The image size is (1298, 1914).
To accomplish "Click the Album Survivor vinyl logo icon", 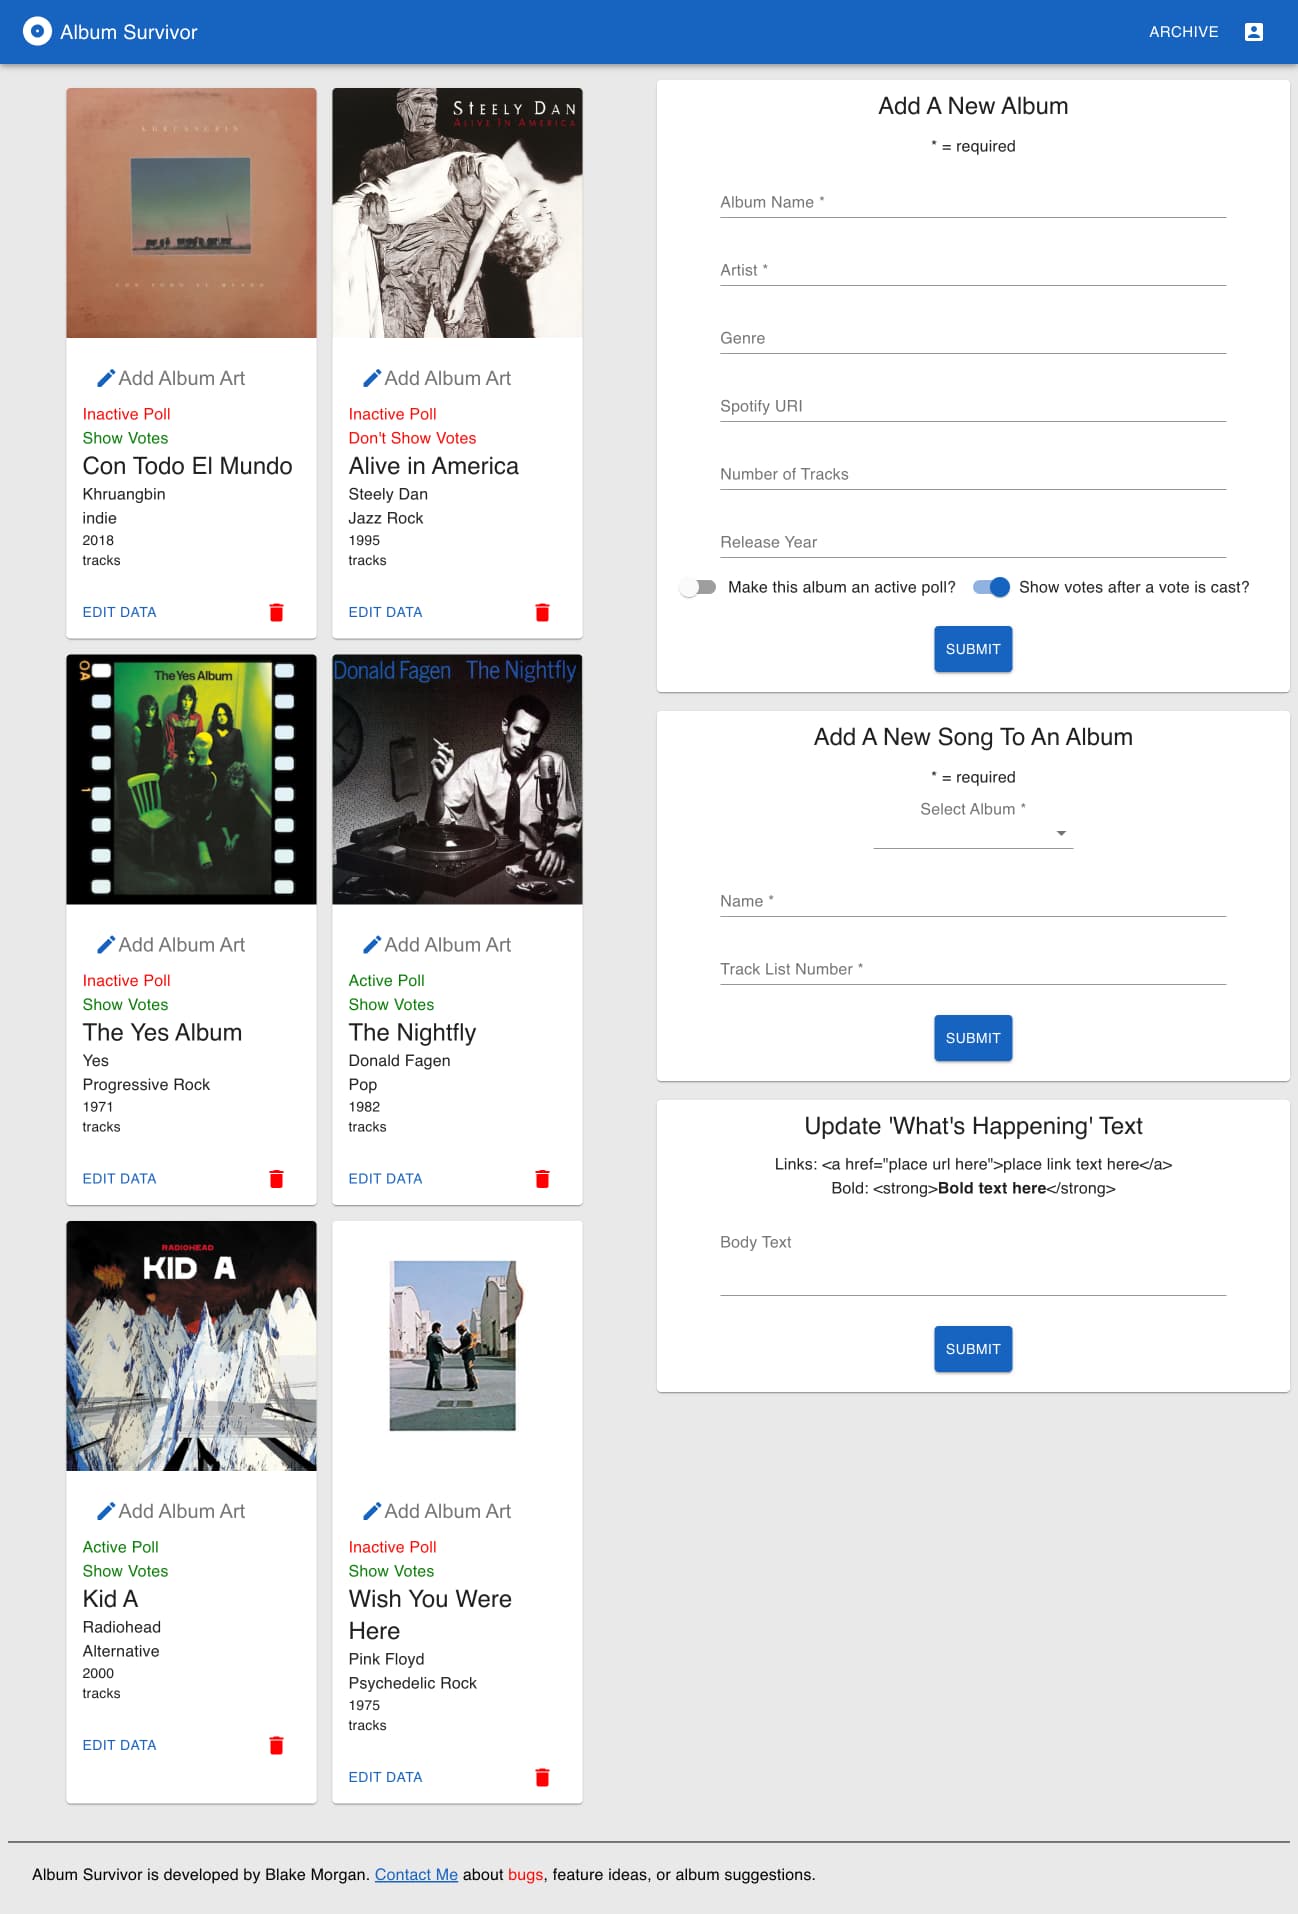I will (37, 32).
